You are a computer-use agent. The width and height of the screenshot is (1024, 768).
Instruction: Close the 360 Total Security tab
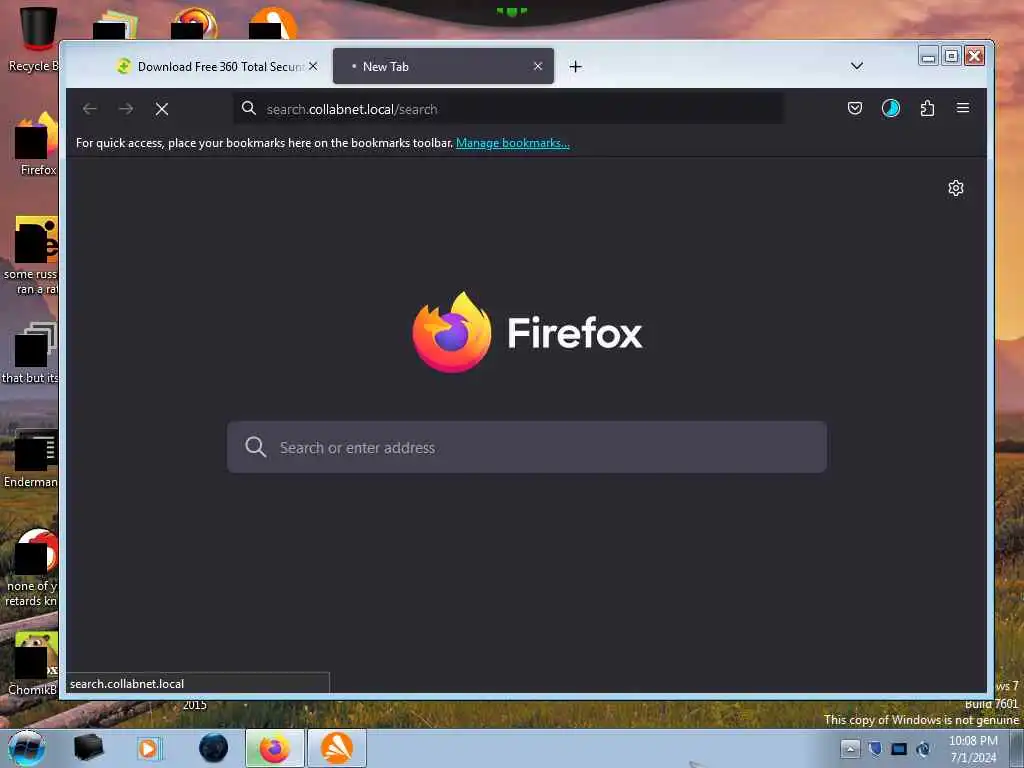coord(313,66)
